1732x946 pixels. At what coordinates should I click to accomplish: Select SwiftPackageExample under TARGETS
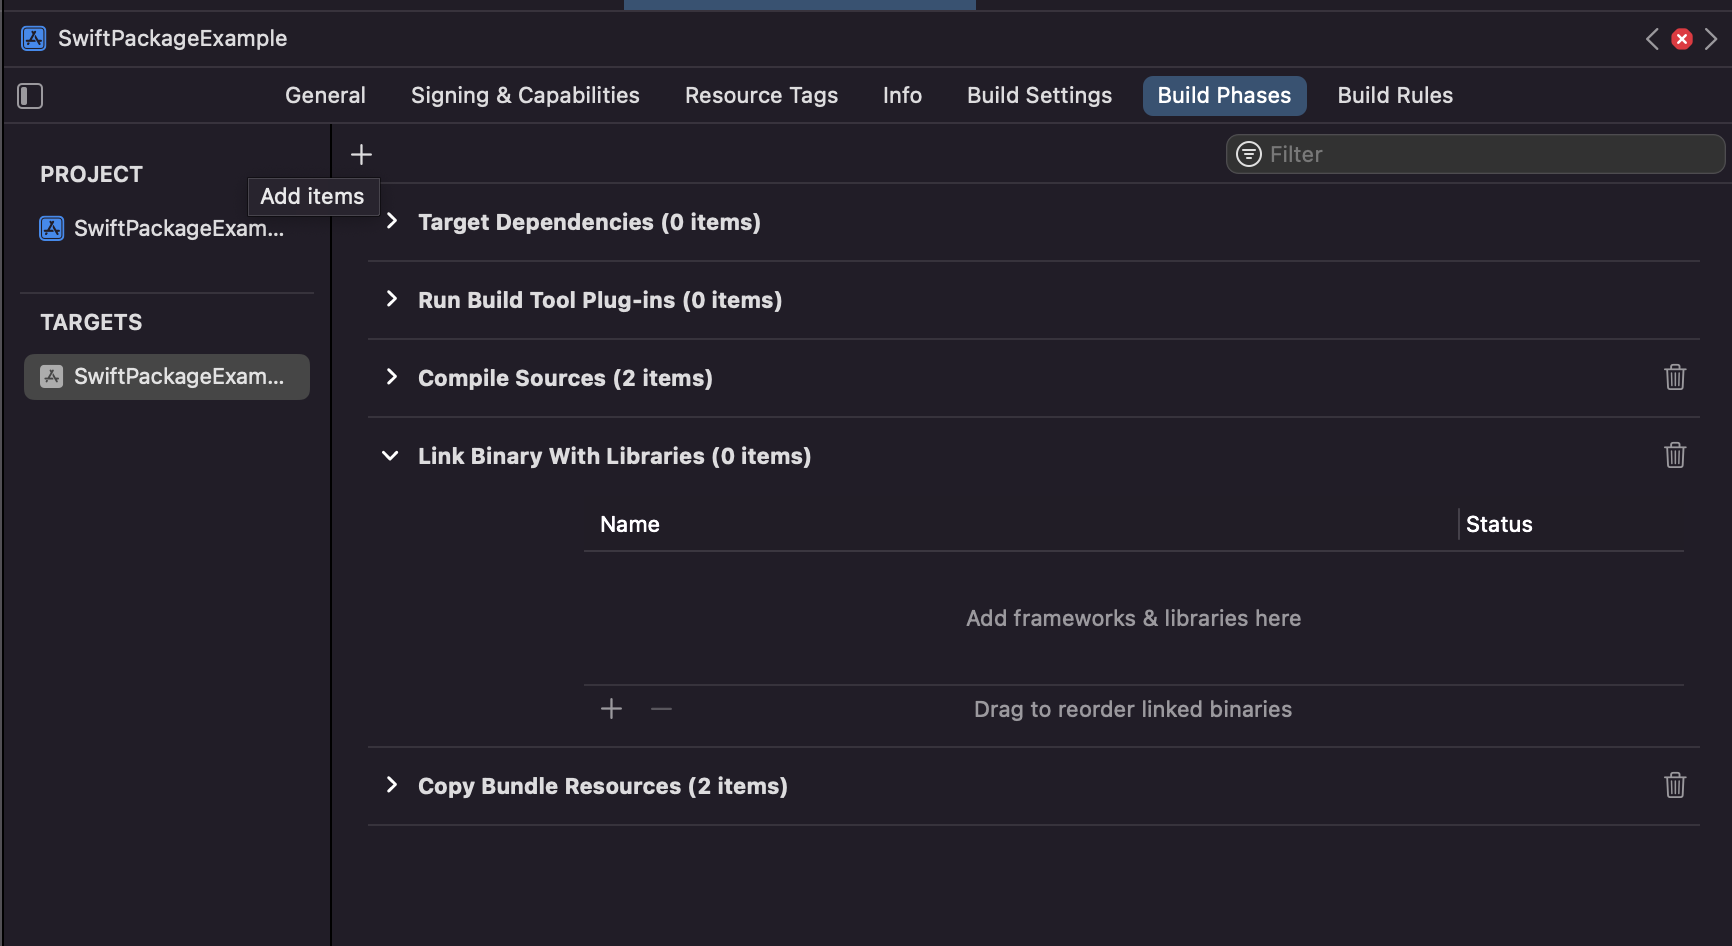click(167, 377)
